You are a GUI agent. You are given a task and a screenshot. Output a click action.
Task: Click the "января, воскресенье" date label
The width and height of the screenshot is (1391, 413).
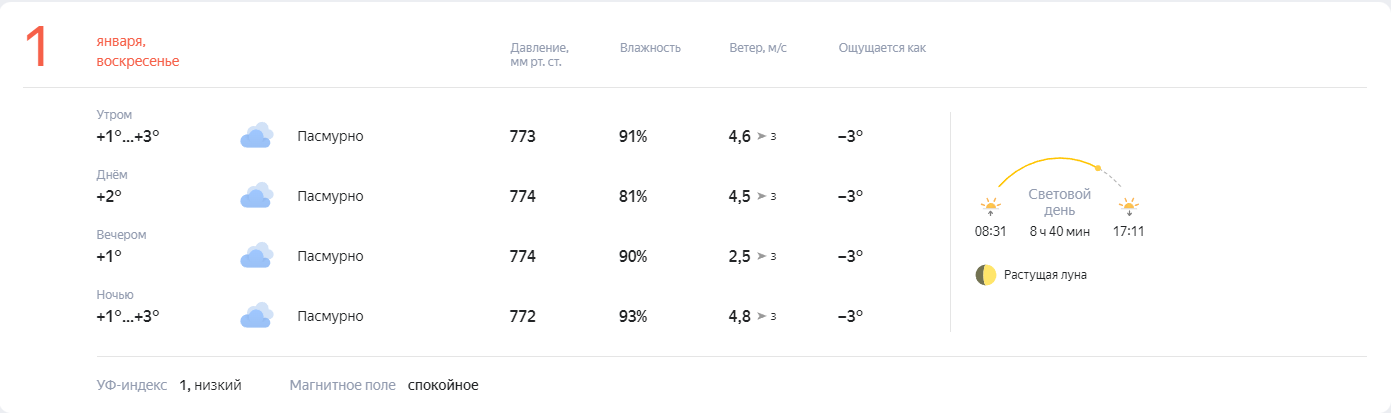tap(138, 51)
